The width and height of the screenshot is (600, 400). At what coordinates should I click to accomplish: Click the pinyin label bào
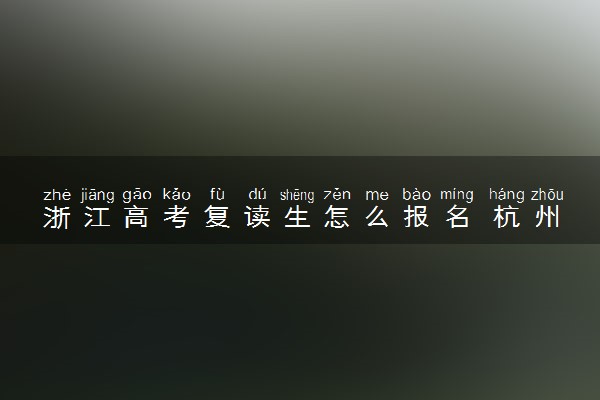(417, 194)
